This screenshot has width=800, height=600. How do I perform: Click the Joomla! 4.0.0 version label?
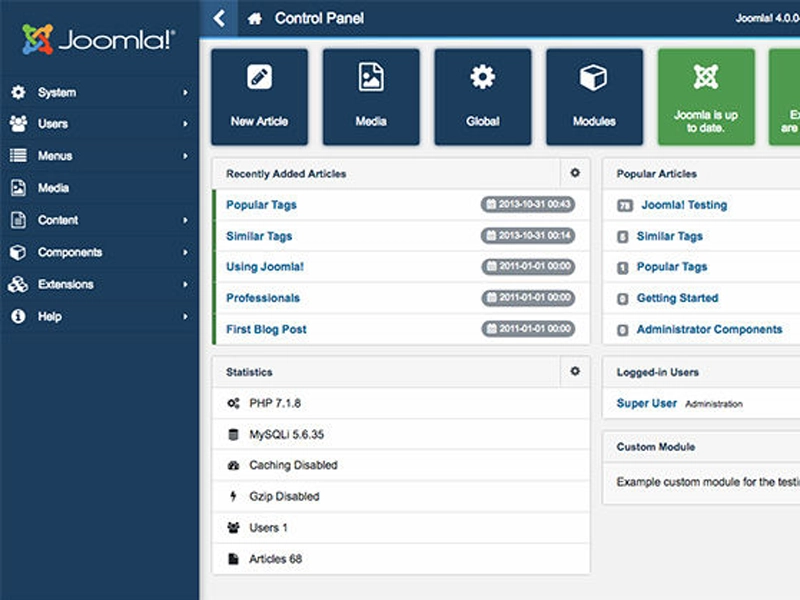pyautogui.click(x=767, y=18)
